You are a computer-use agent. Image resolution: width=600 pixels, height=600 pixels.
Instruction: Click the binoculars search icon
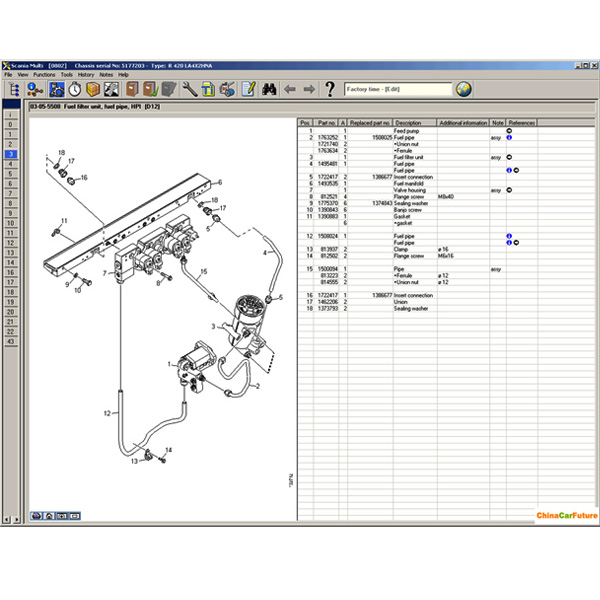pyautogui.click(x=269, y=89)
